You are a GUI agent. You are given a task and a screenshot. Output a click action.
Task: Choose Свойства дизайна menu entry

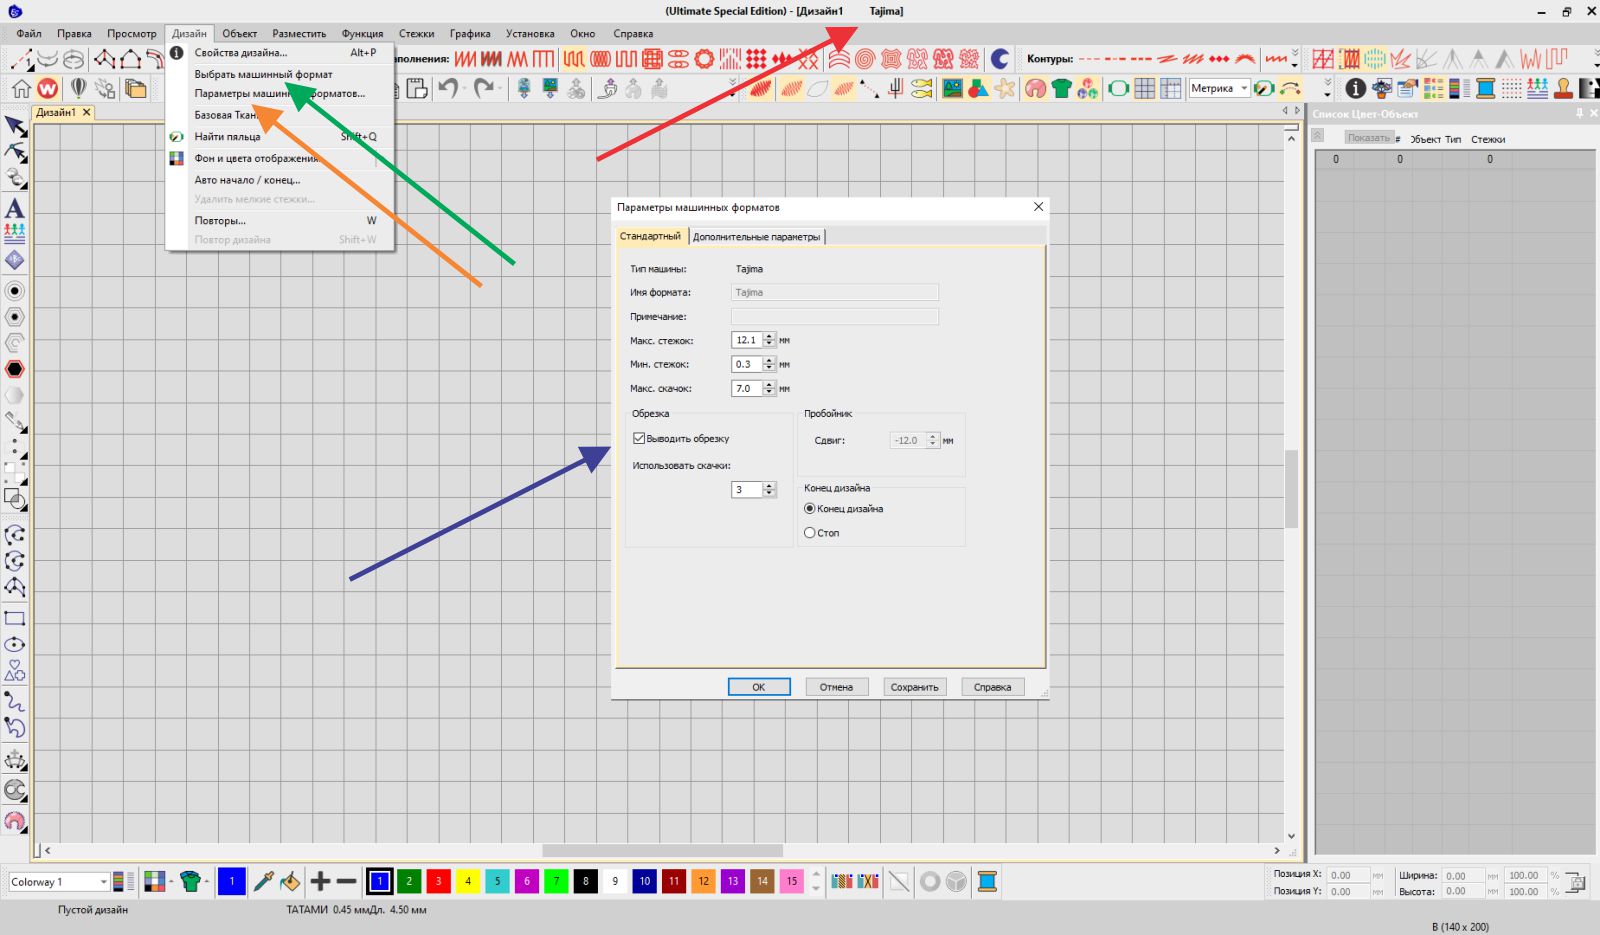coord(240,52)
